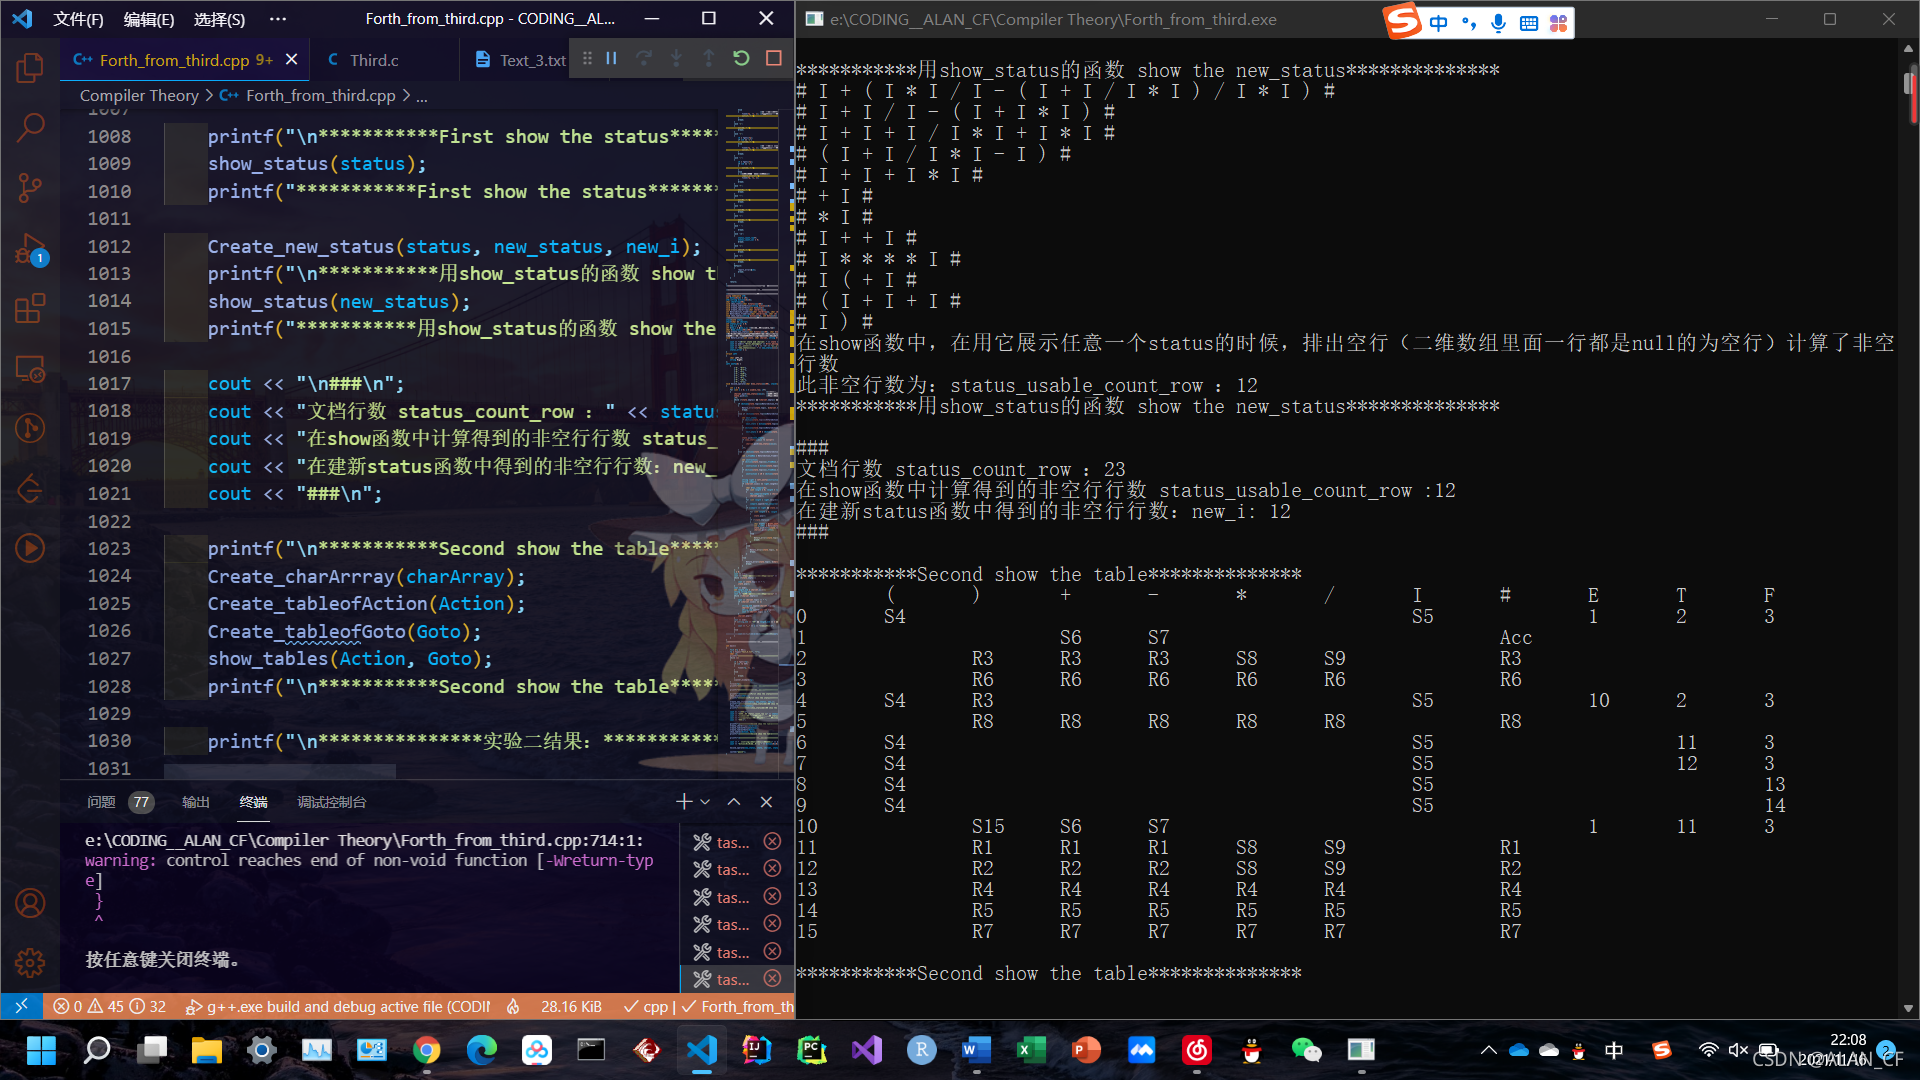Open the 编辑(E) menu
Screen dimensions: 1920x1080
tap(148, 19)
